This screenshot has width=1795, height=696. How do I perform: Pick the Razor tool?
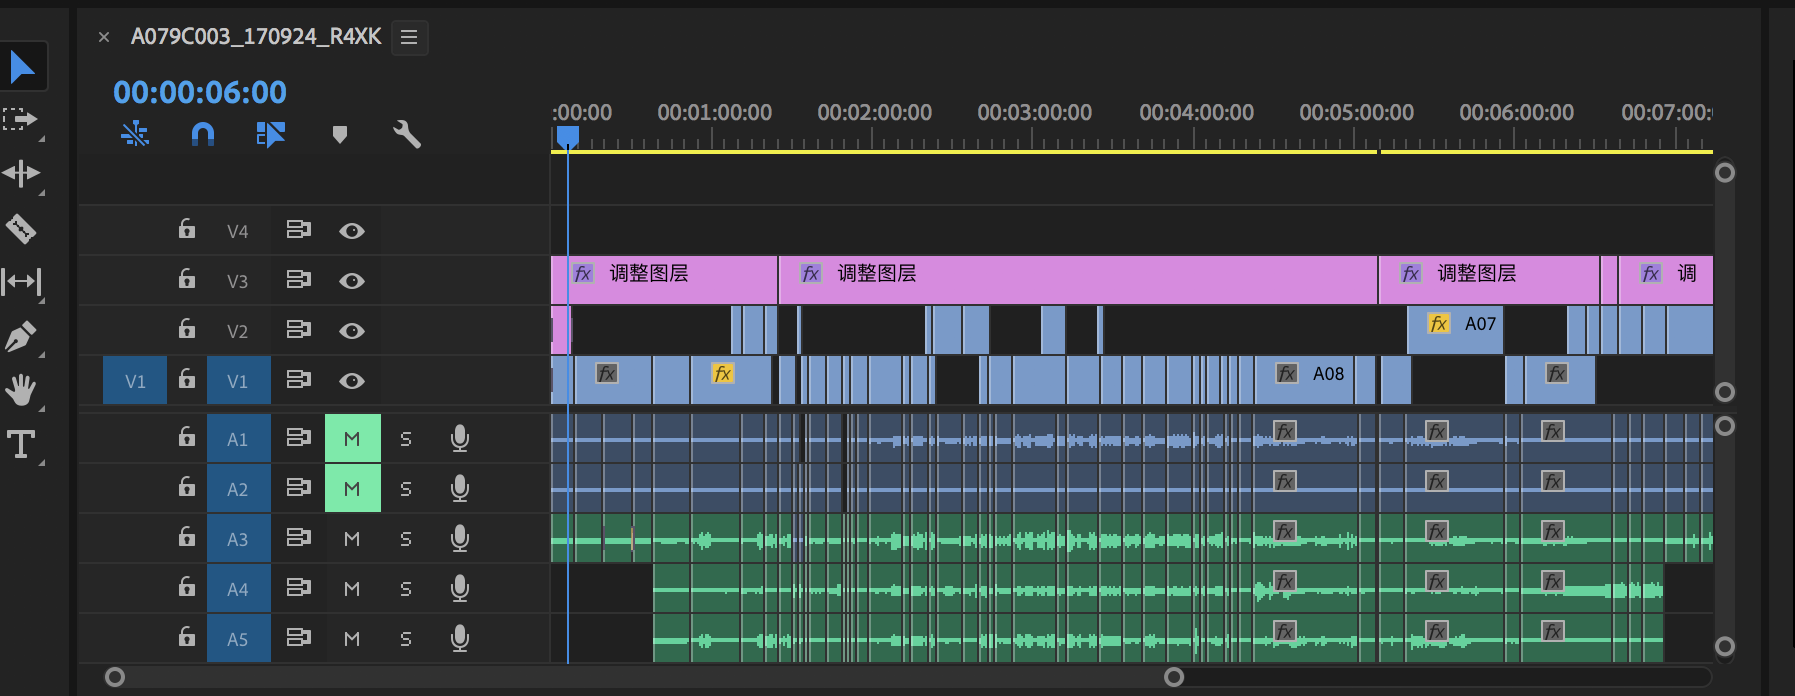21,229
